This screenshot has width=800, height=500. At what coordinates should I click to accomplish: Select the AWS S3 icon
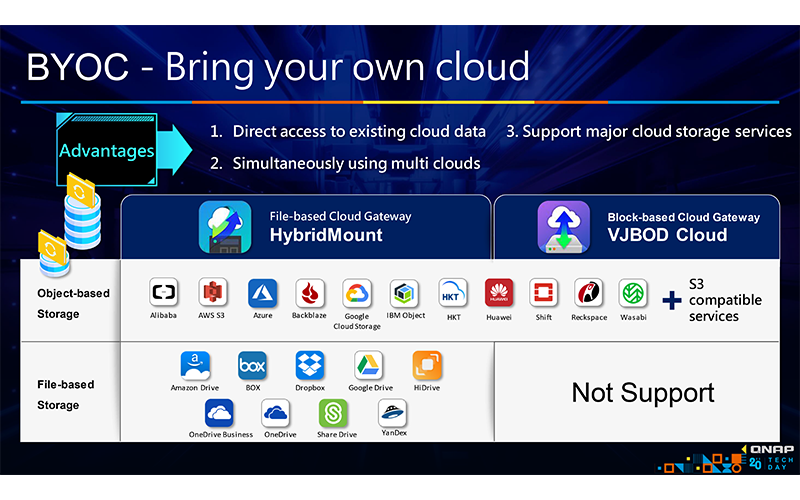pyautogui.click(x=212, y=292)
